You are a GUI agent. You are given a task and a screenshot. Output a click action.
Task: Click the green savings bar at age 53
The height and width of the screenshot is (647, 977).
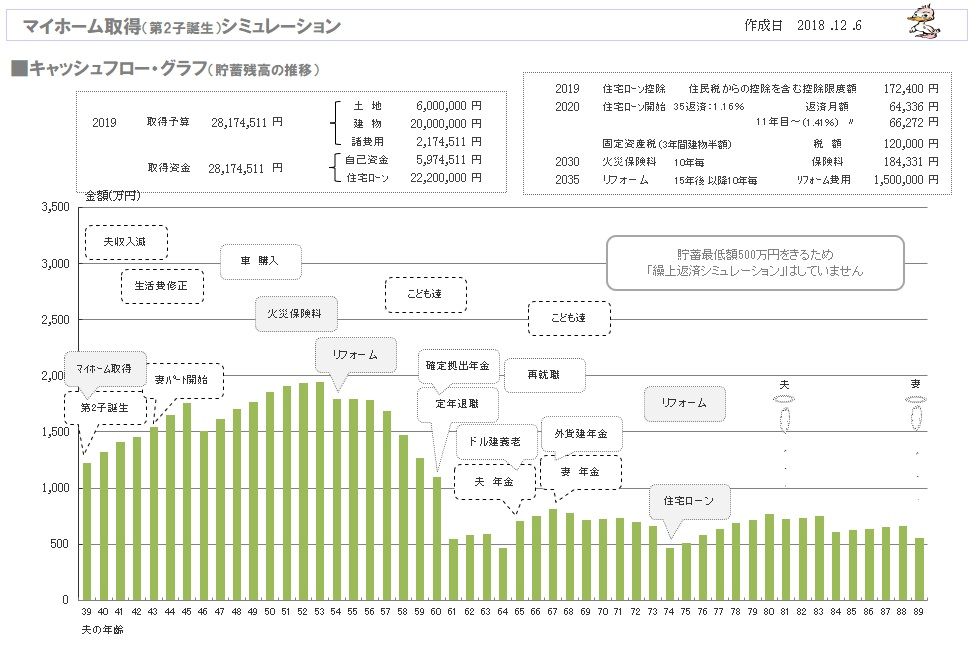[x=320, y=490]
